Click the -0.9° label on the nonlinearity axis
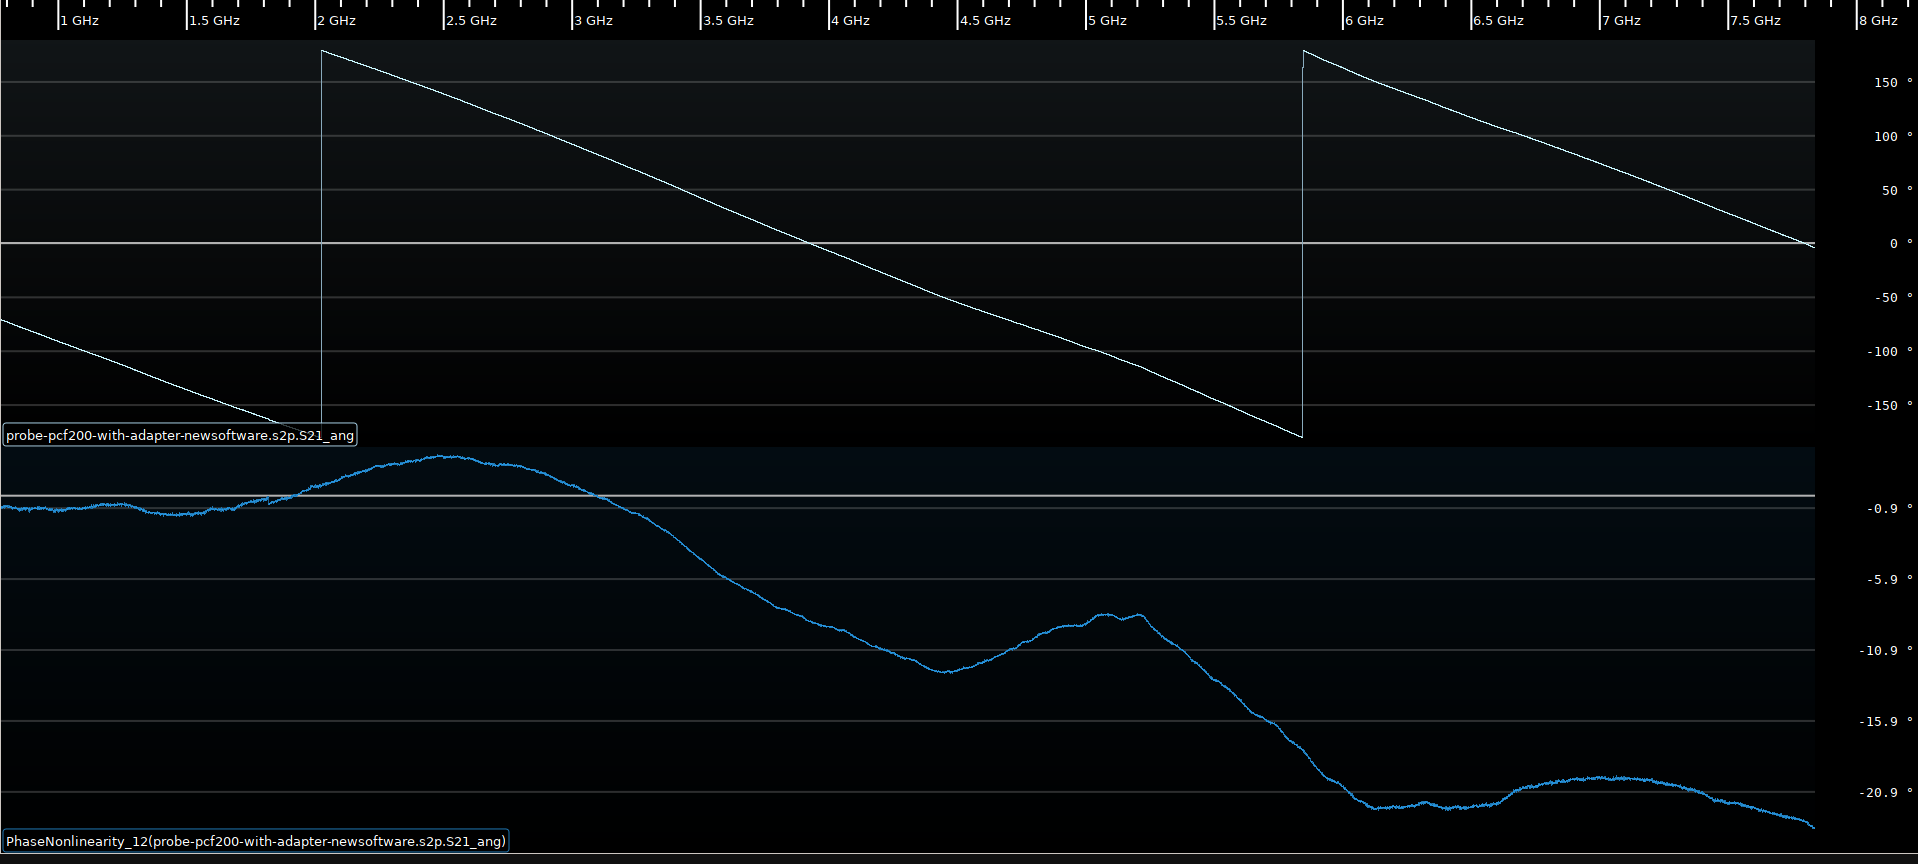Viewport: 1918px width, 864px height. coord(1890,508)
